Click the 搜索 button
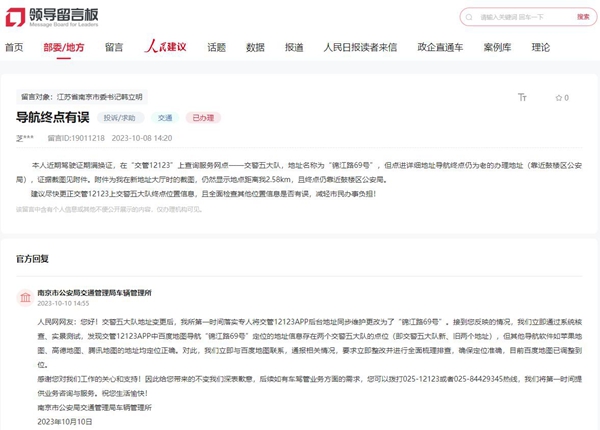Screen dimensions: 600x430 coord(583,17)
